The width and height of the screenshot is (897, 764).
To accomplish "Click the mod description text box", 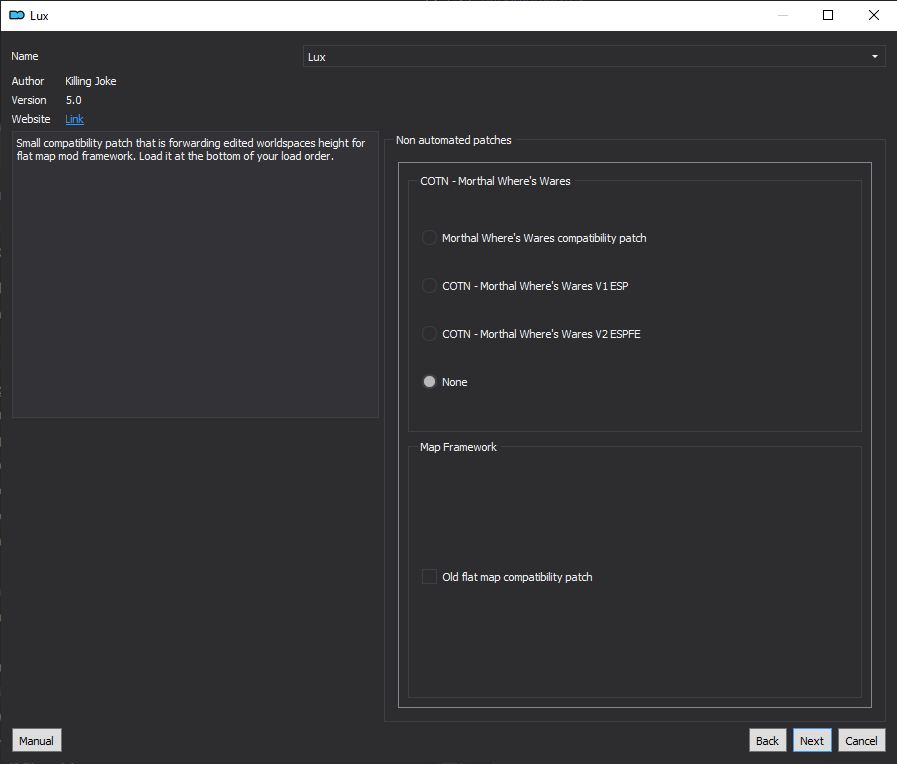I will 195,274.
